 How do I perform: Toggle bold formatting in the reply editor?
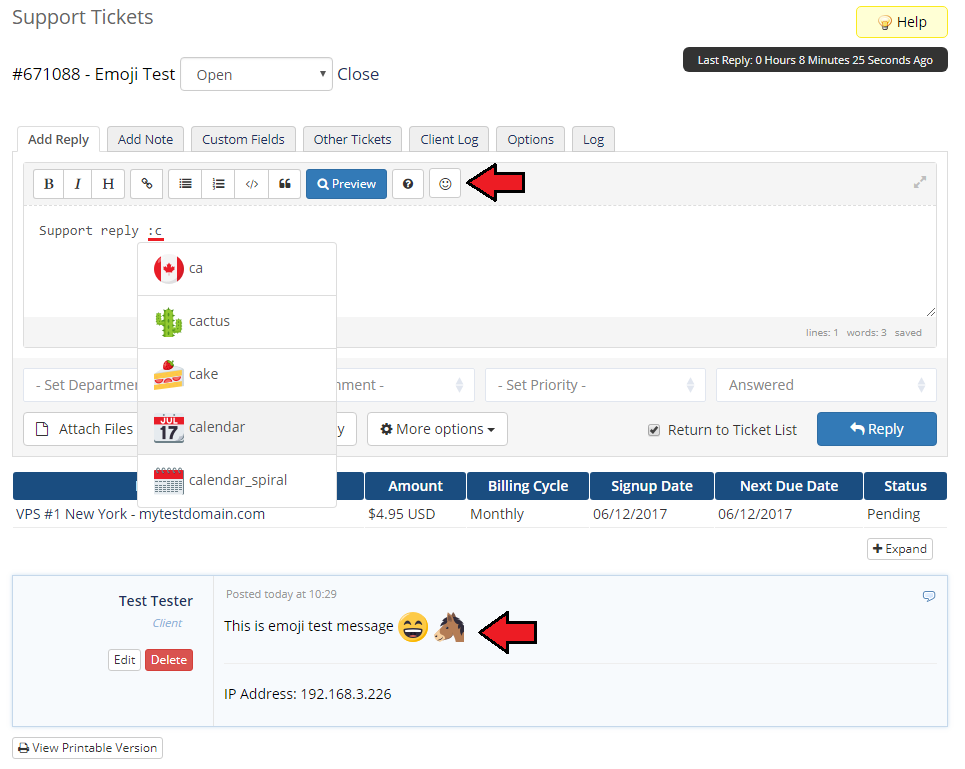[49, 184]
